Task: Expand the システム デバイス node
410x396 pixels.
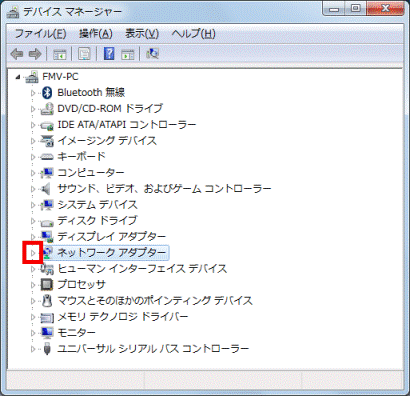Action: tap(33, 205)
